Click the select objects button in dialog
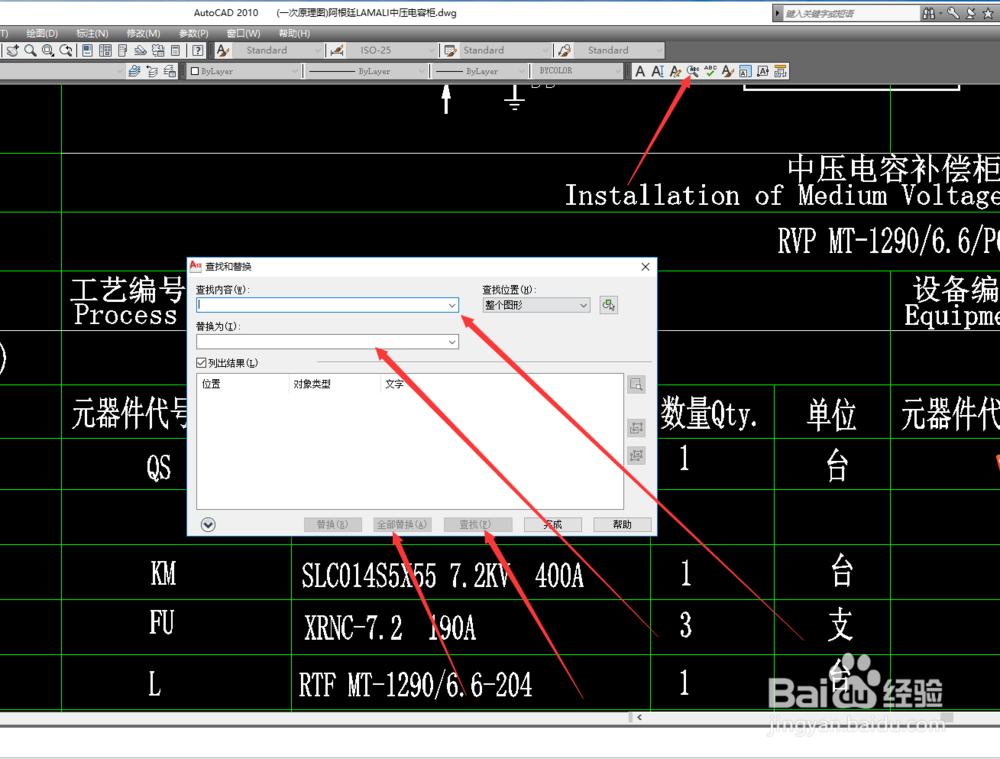Image resolution: width=1000 pixels, height=759 pixels. (608, 305)
